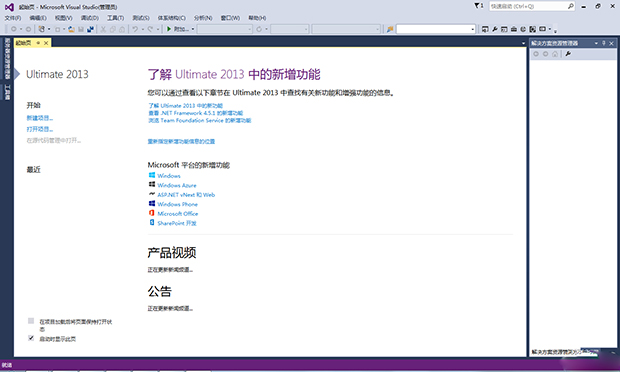
Task: Toggle keep page open after project loads
Action: click(x=31, y=321)
